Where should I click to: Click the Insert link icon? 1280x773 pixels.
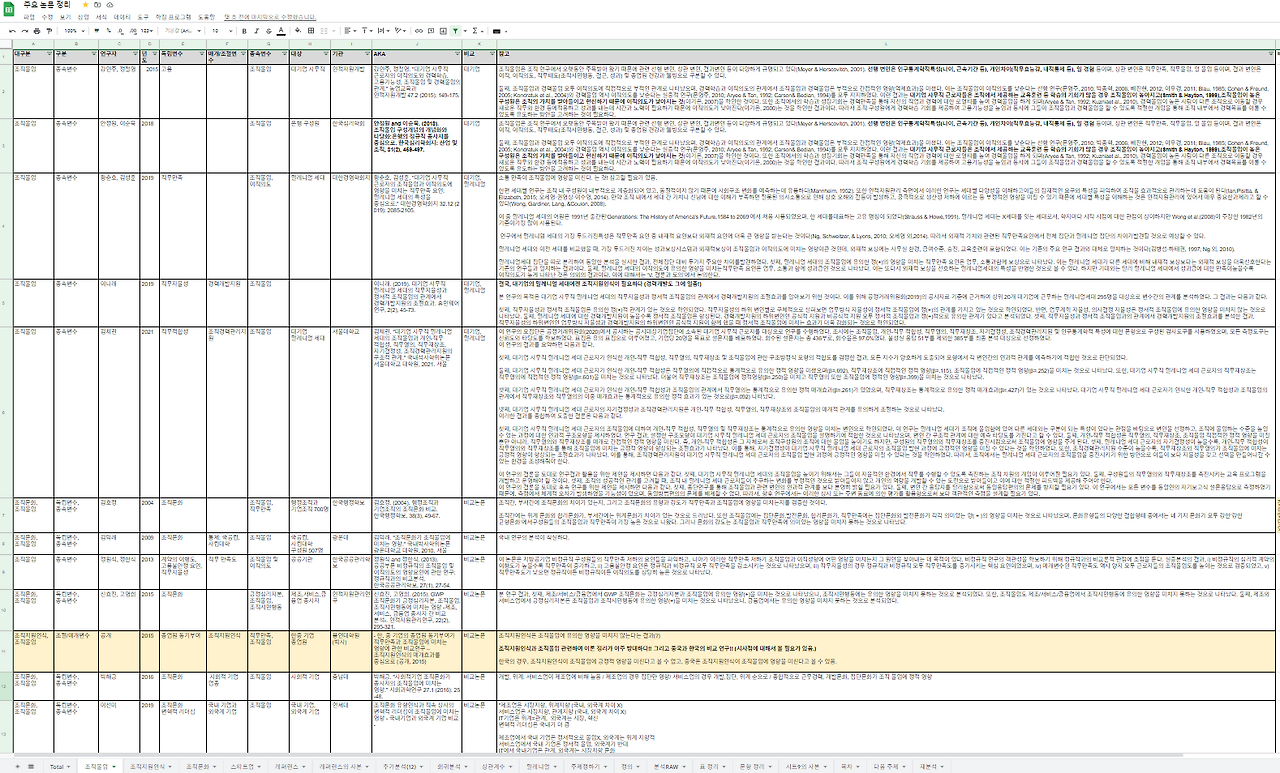[x=418, y=31]
